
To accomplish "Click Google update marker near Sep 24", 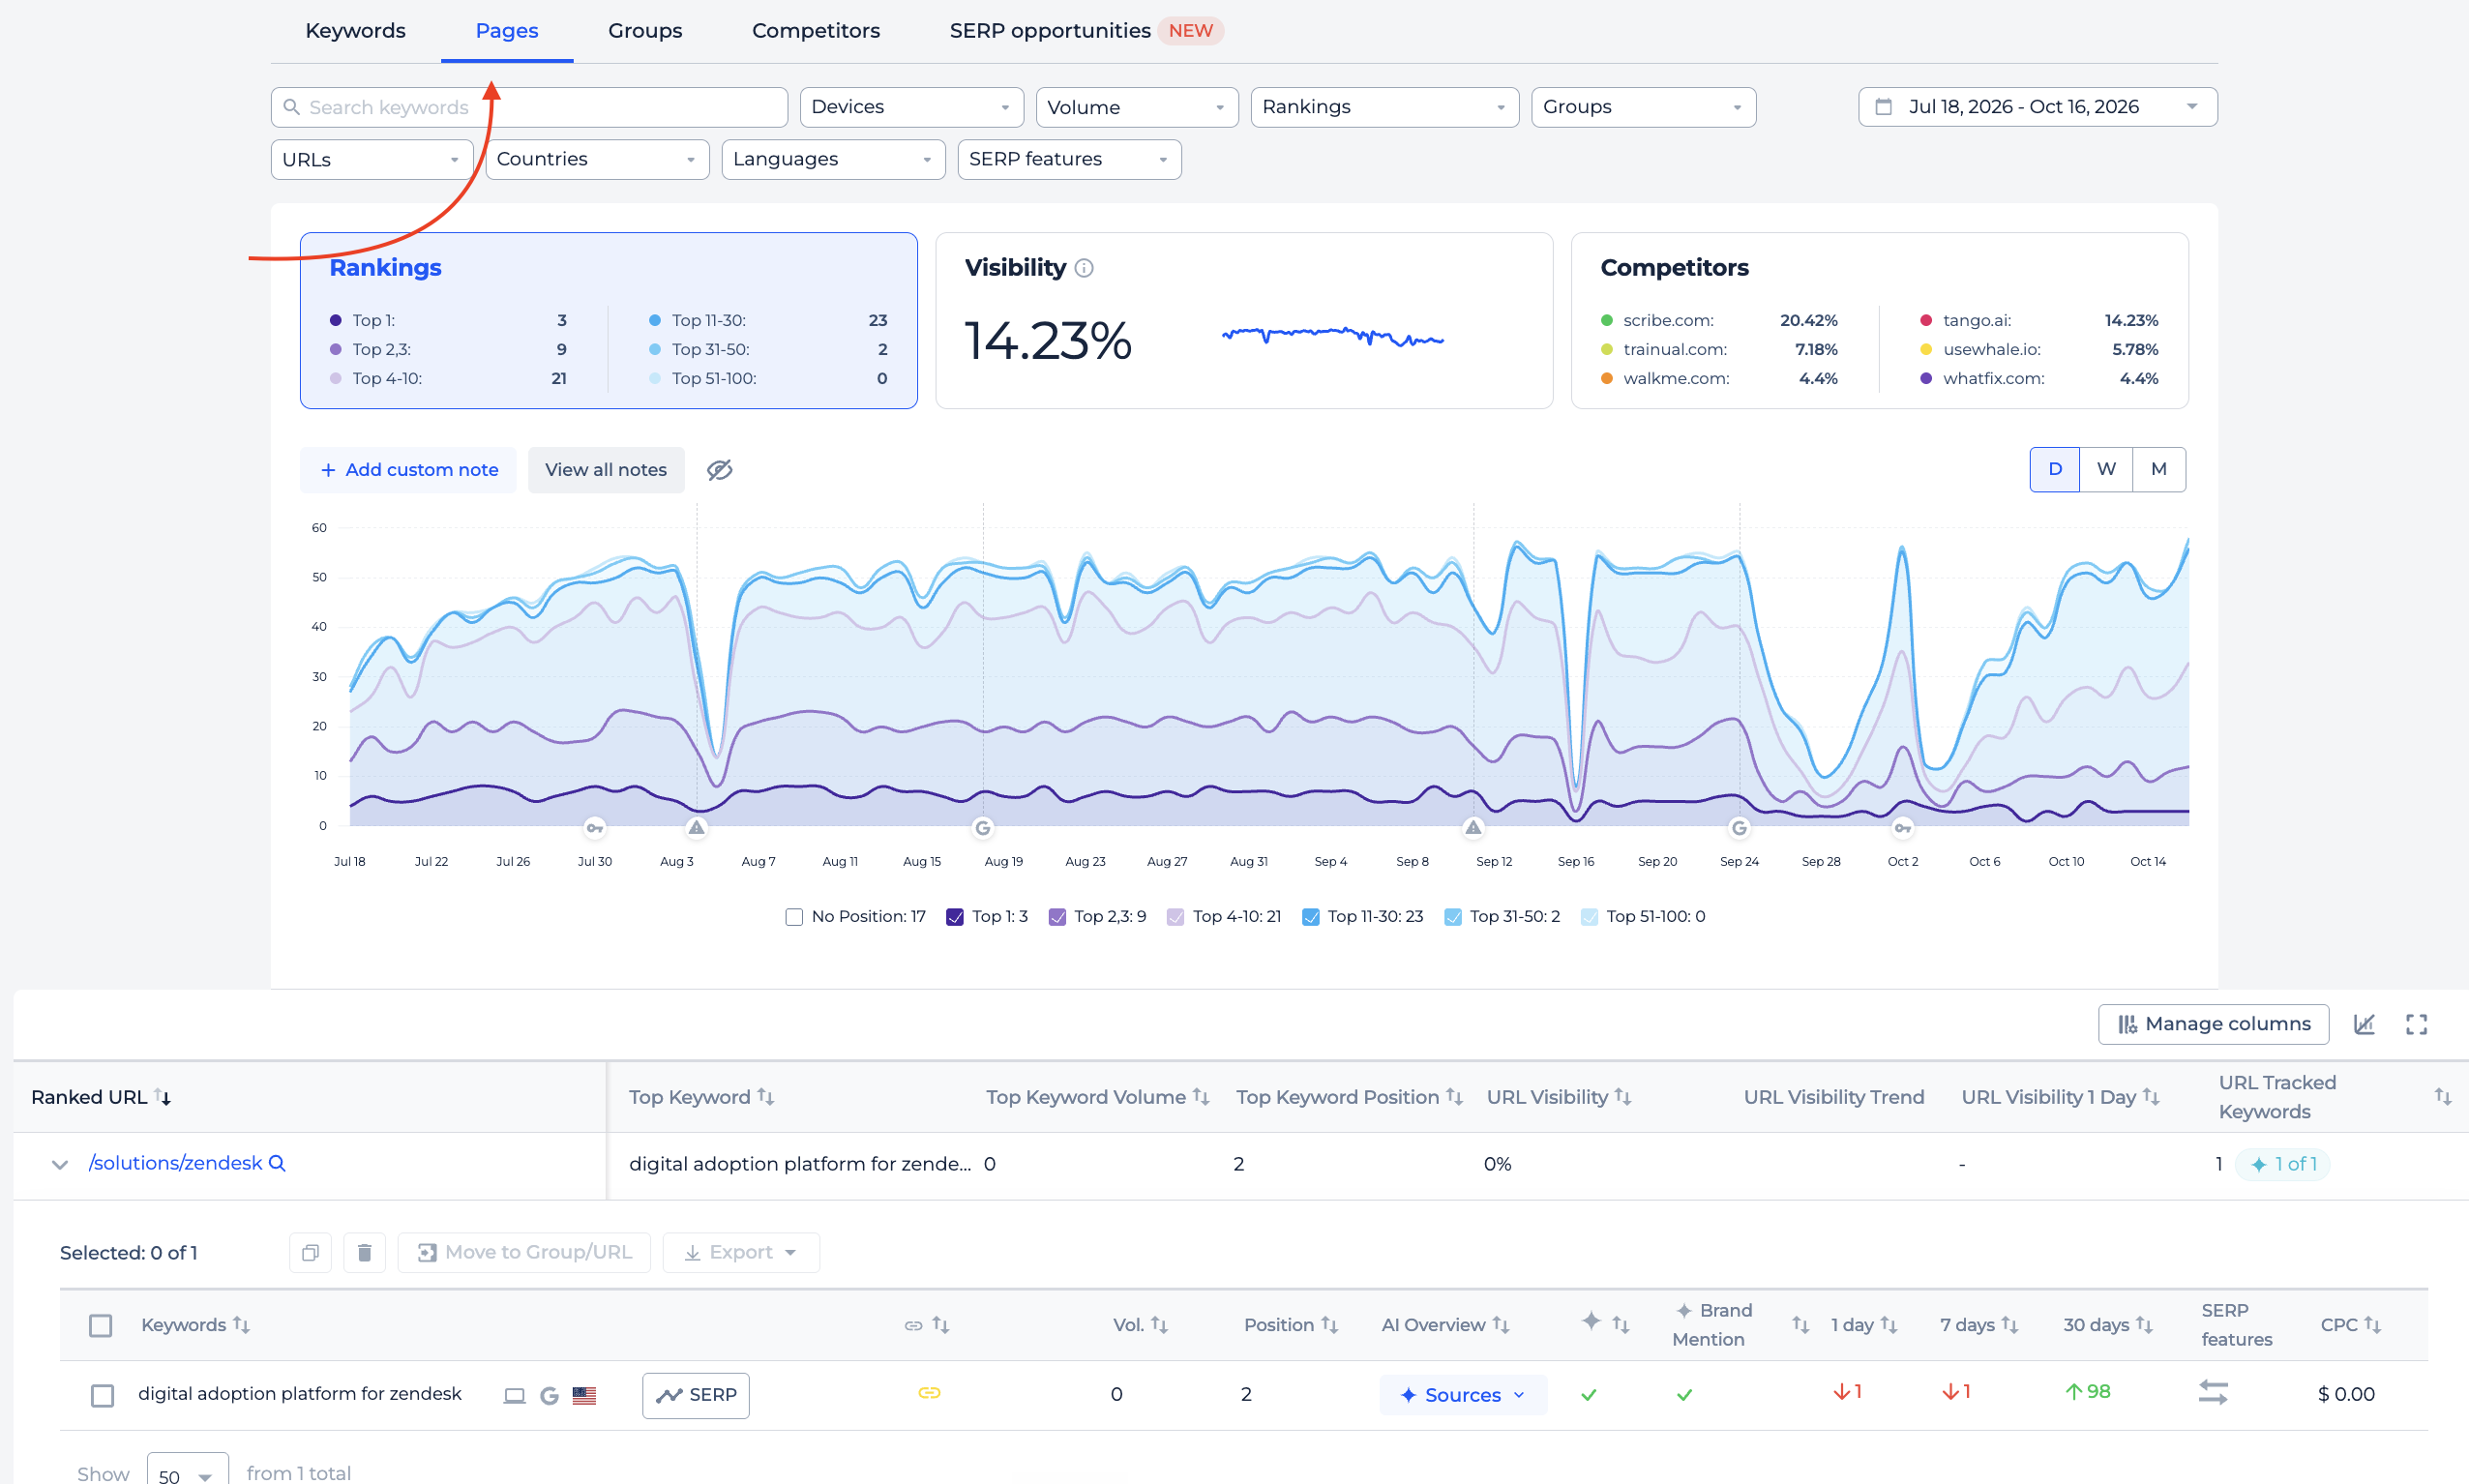I will [1739, 828].
